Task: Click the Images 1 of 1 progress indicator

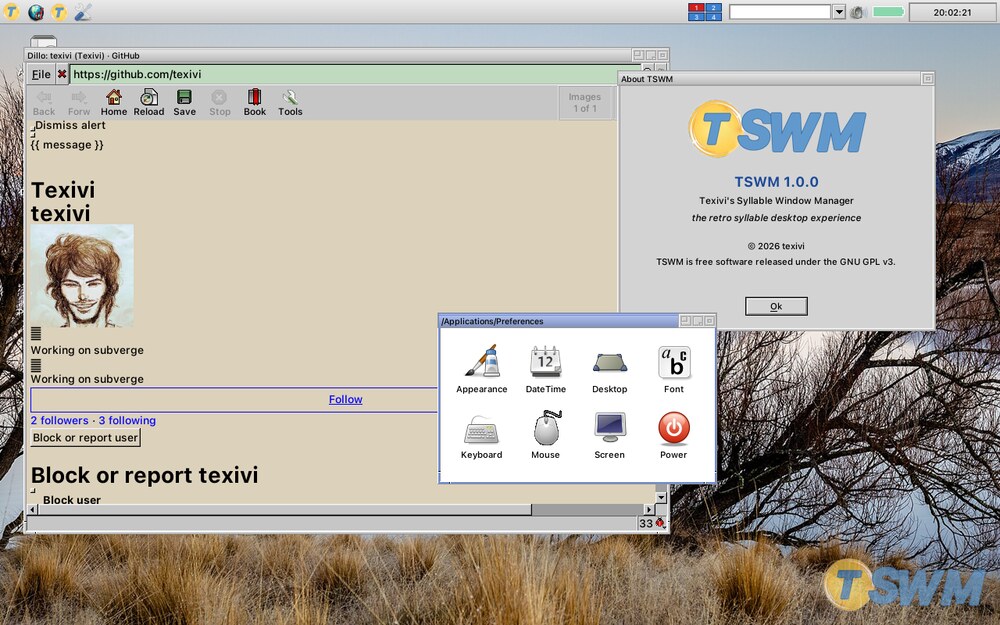Action: [x=585, y=103]
